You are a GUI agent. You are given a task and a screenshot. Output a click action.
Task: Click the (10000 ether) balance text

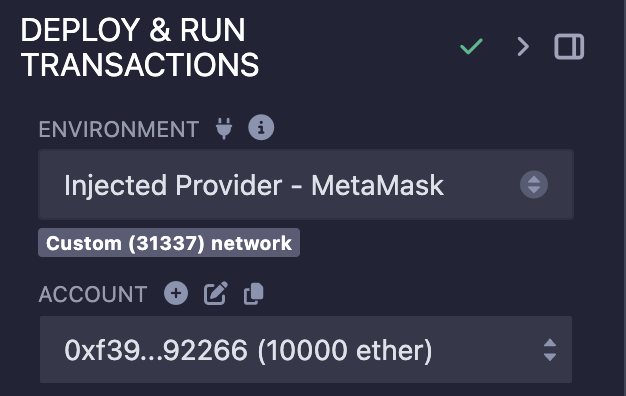345,351
